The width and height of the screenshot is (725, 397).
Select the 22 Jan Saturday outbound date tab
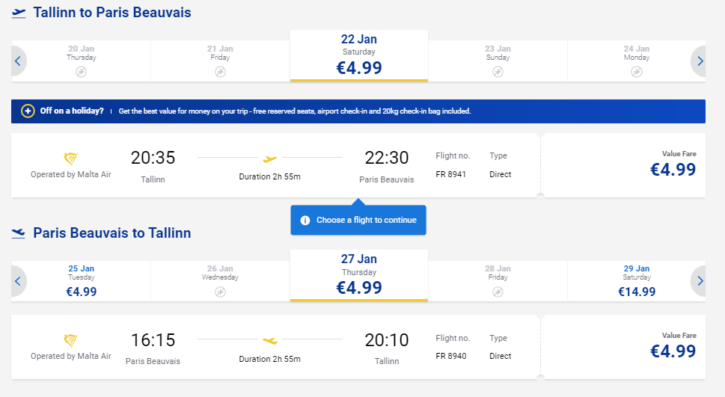coord(359,56)
